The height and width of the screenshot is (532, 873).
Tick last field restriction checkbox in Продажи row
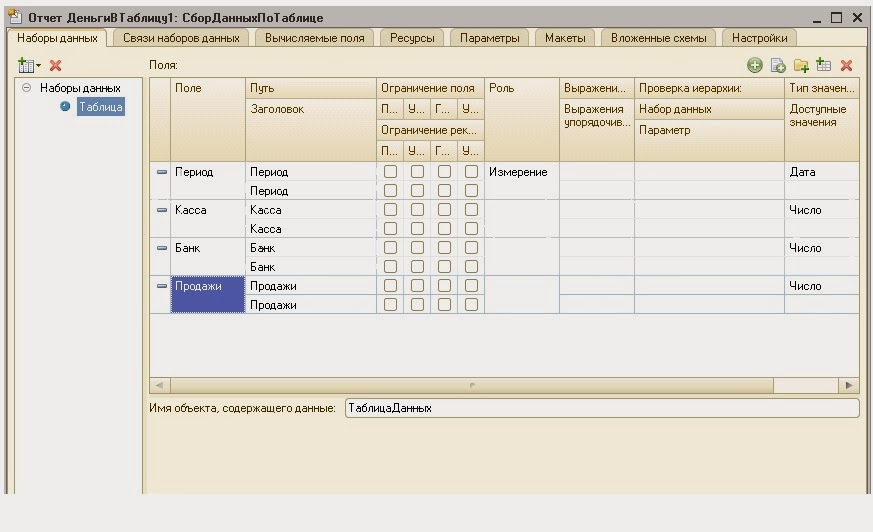(x=471, y=286)
